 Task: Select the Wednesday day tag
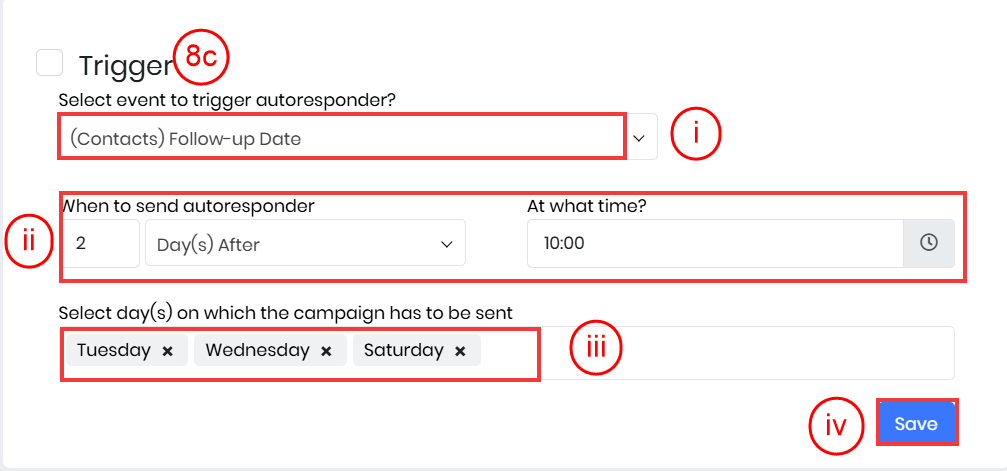click(x=257, y=351)
